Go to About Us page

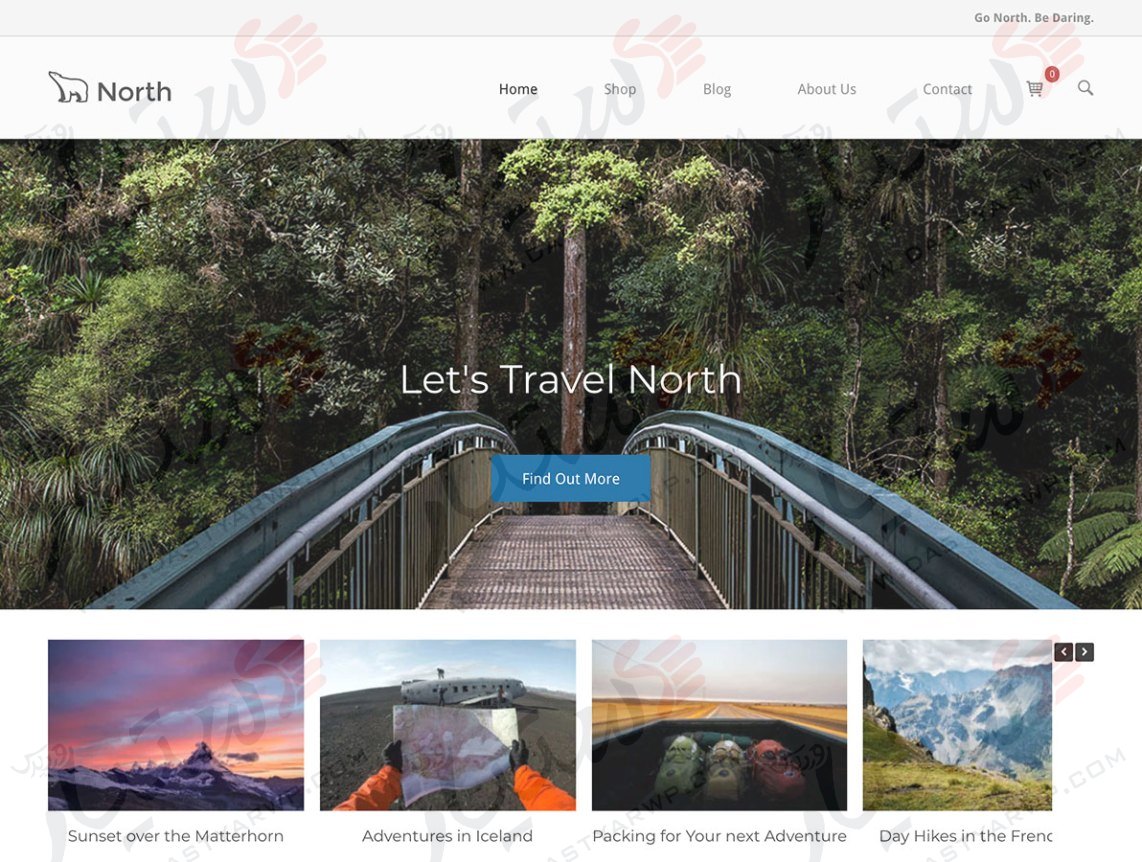pos(827,89)
